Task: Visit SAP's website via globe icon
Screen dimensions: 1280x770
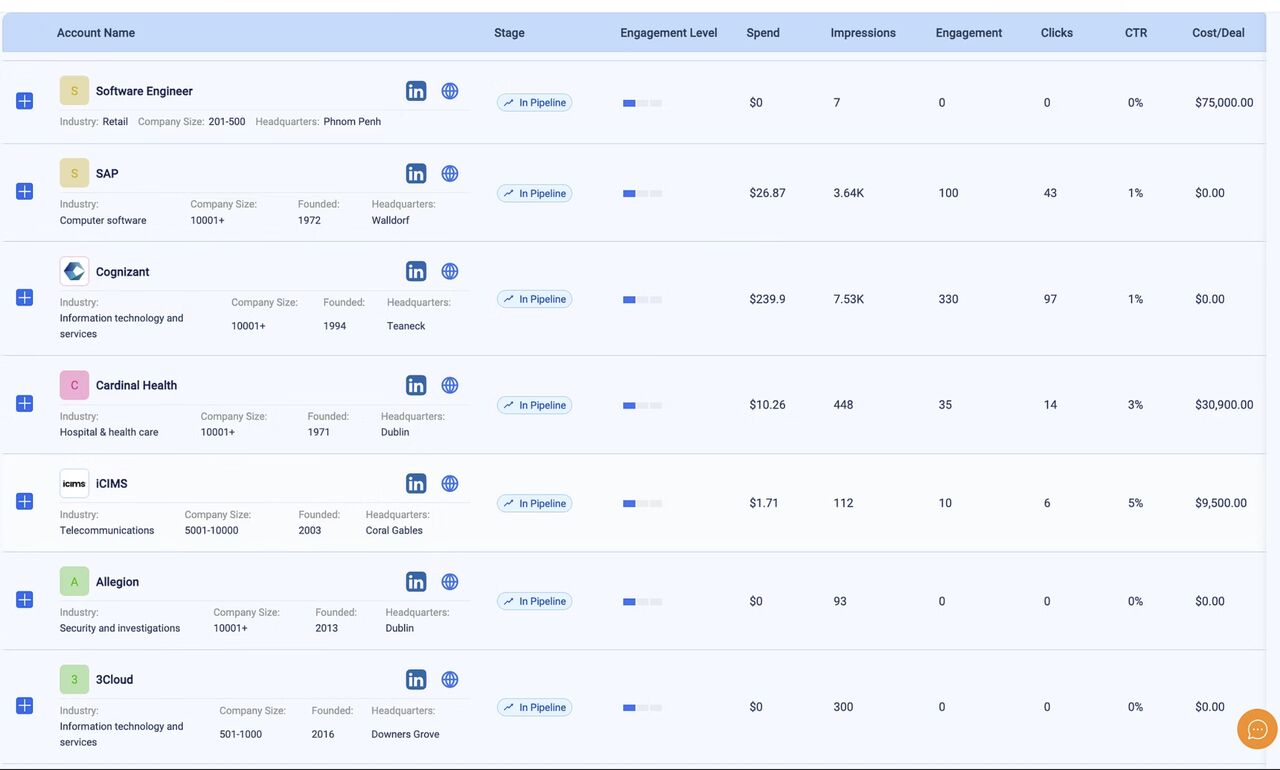Action: pyautogui.click(x=450, y=173)
